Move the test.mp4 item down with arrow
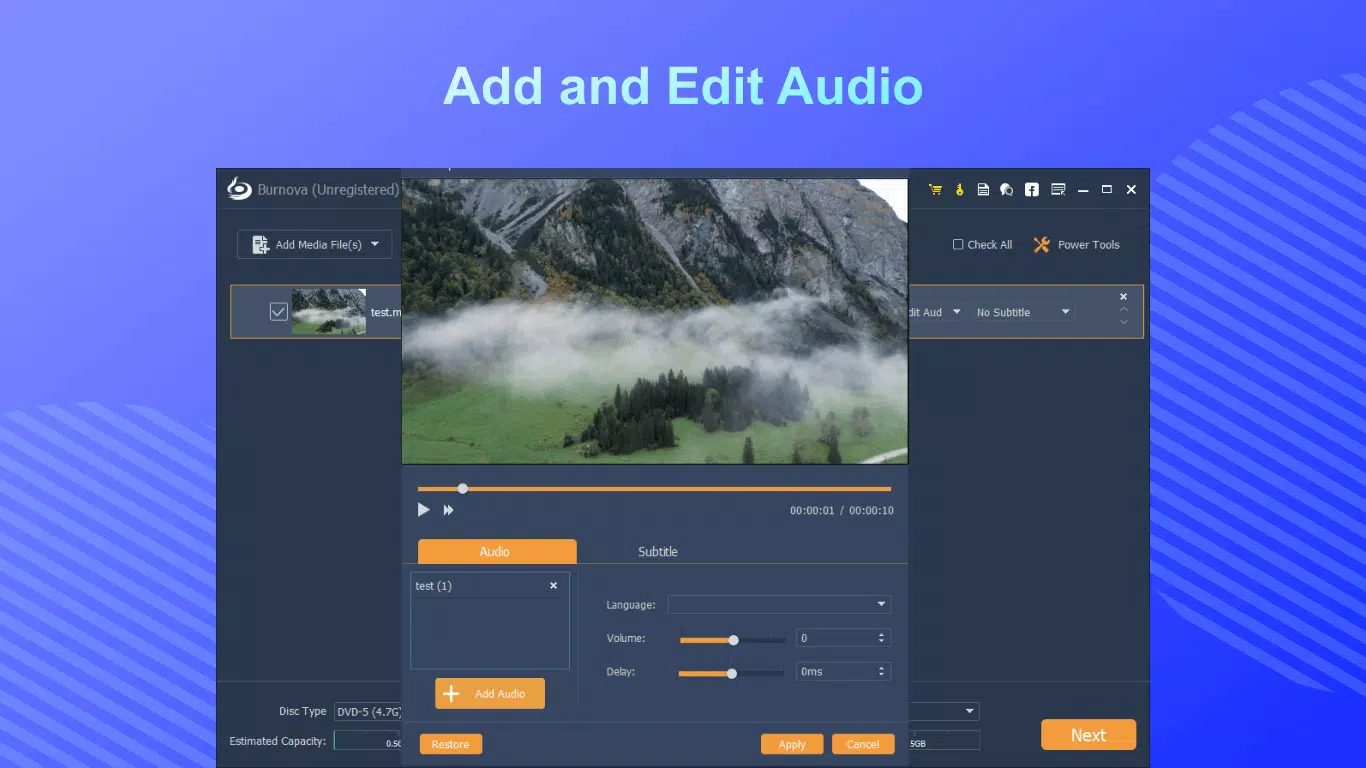Screen dimensions: 1366x768 click(x=1123, y=322)
